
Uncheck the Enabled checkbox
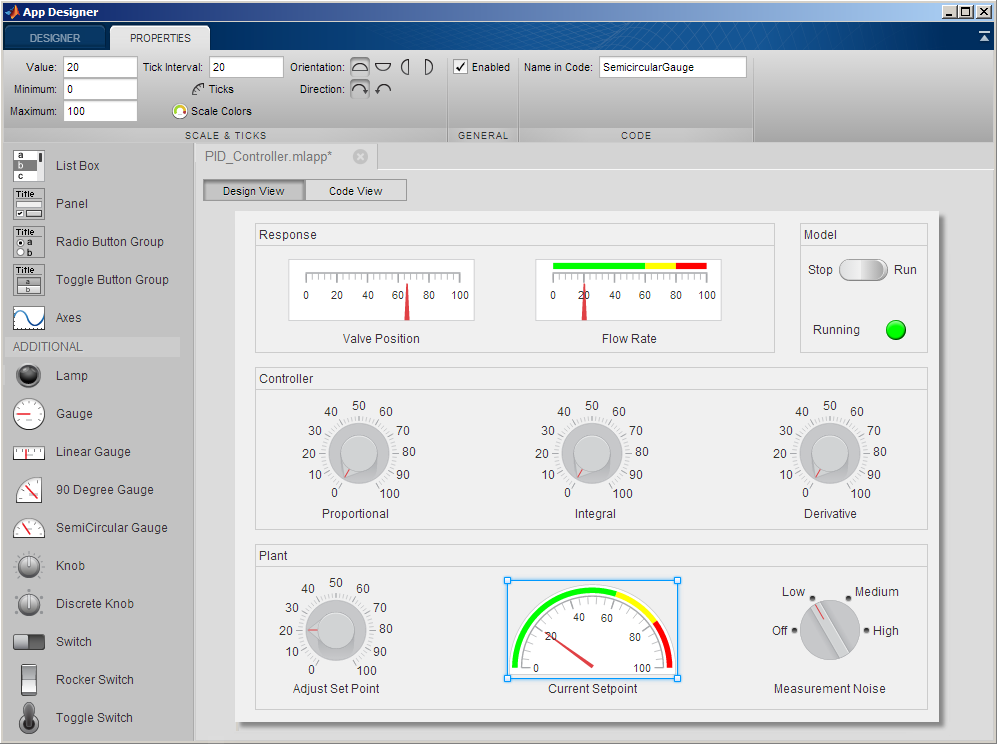pyautogui.click(x=460, y=67)
